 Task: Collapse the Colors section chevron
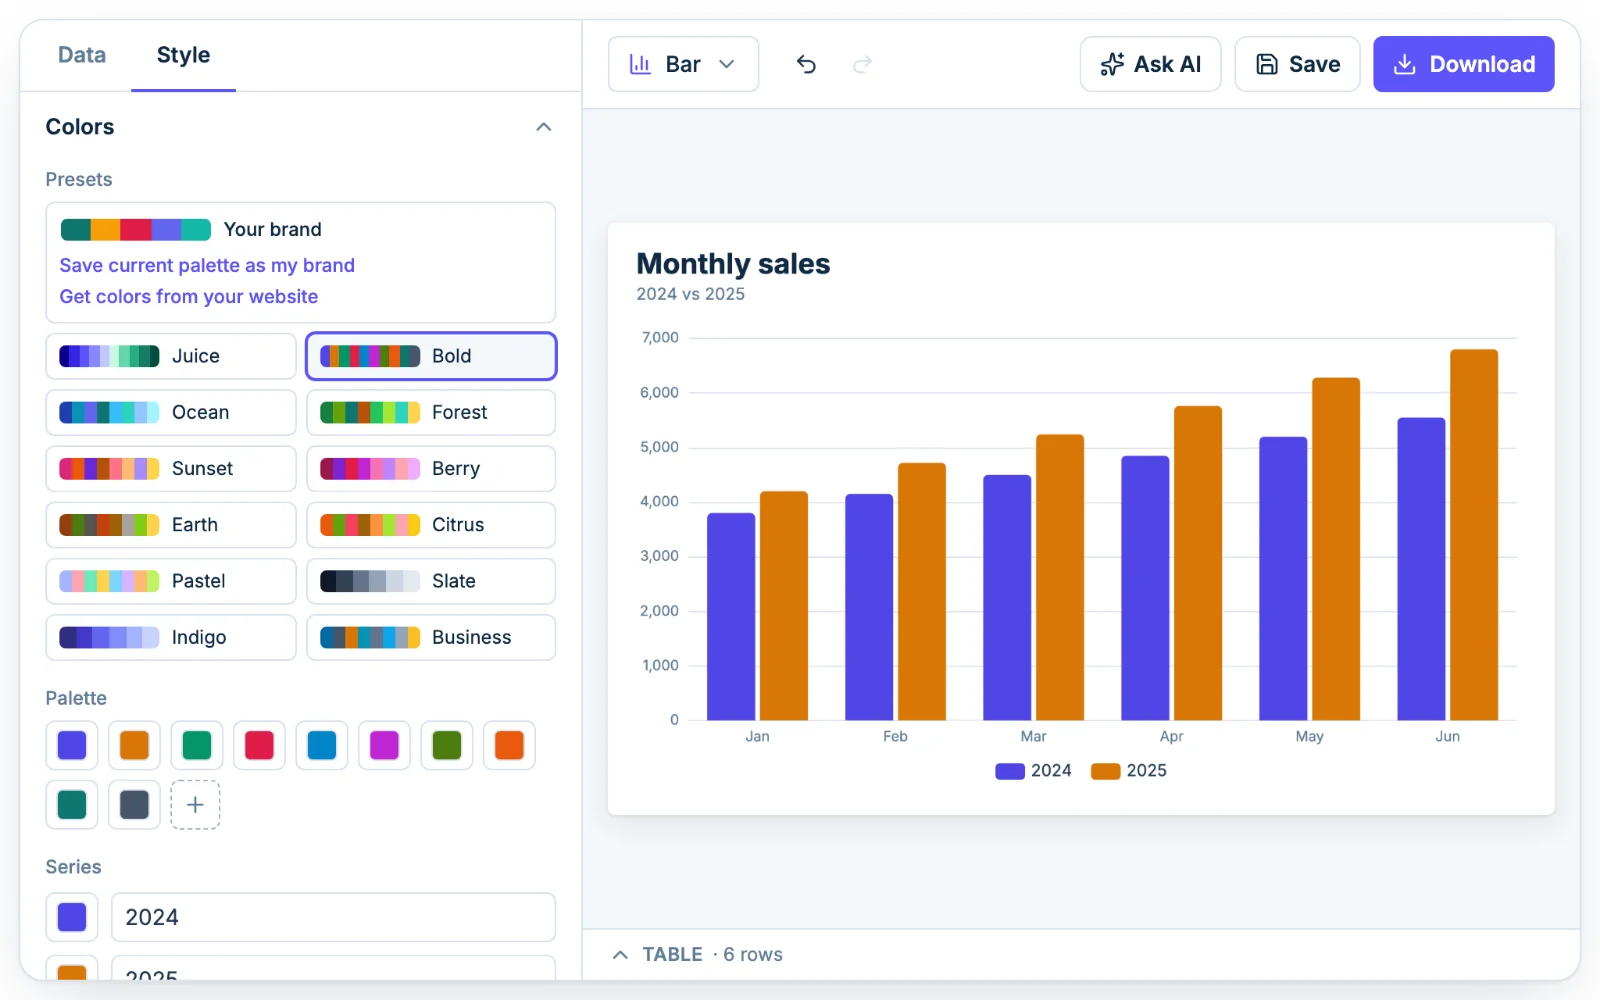[544, 127]
